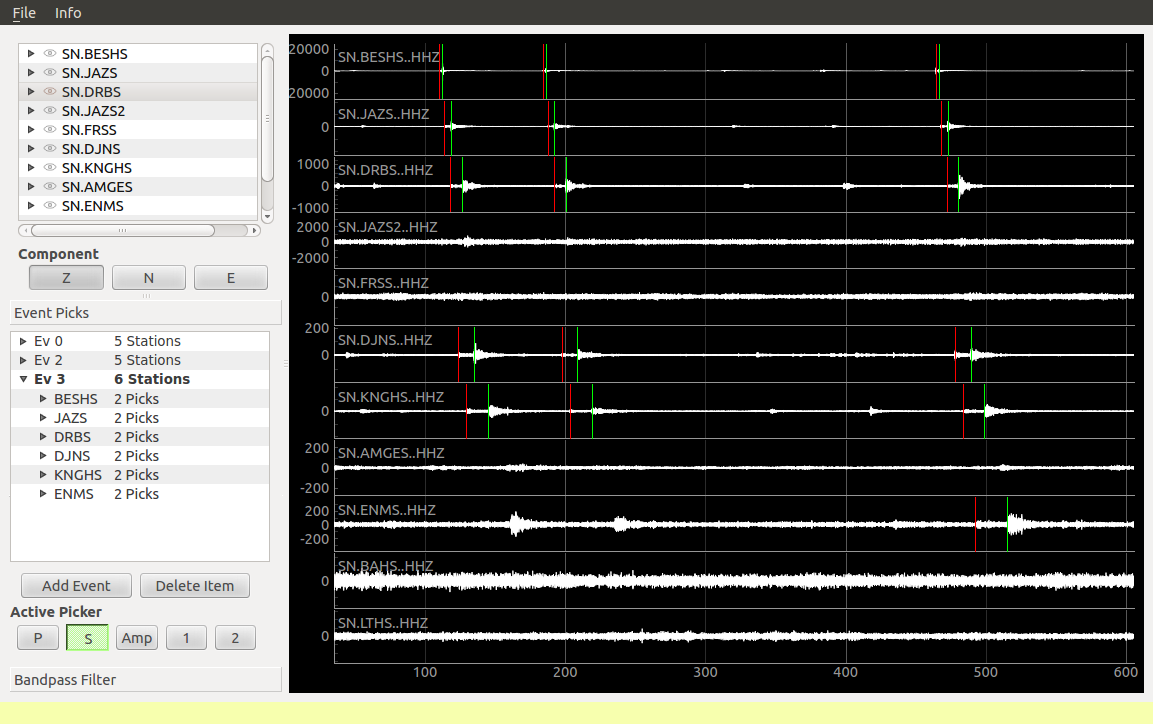Viewport: 1153px width, 724px height.
Task: Expand the Ev 2 event entry
Action: click(x=23, y=360)
